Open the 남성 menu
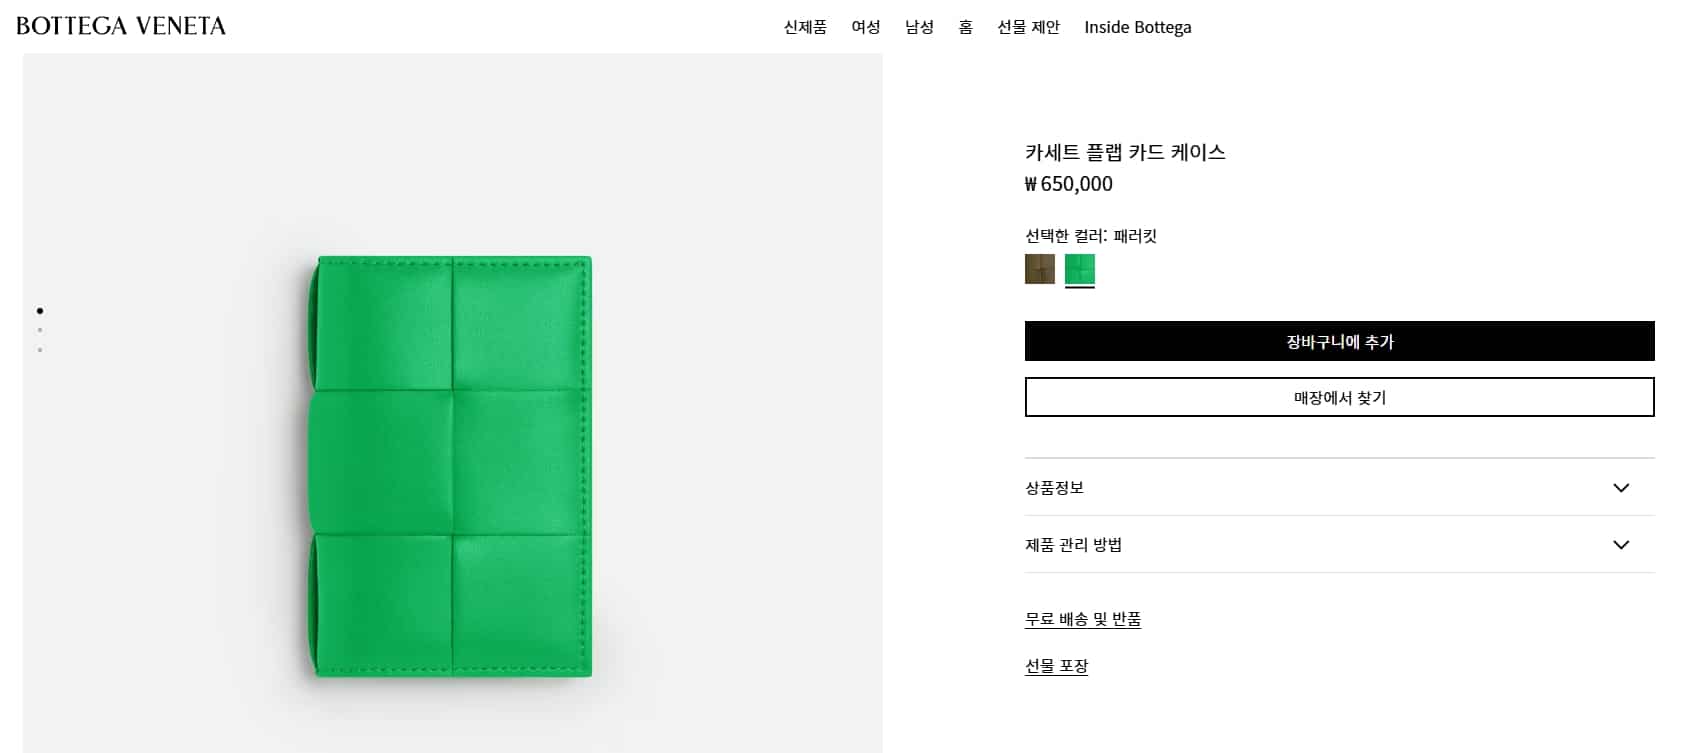The height and width of the screenshot is (753, 1693). click(919, 27)
